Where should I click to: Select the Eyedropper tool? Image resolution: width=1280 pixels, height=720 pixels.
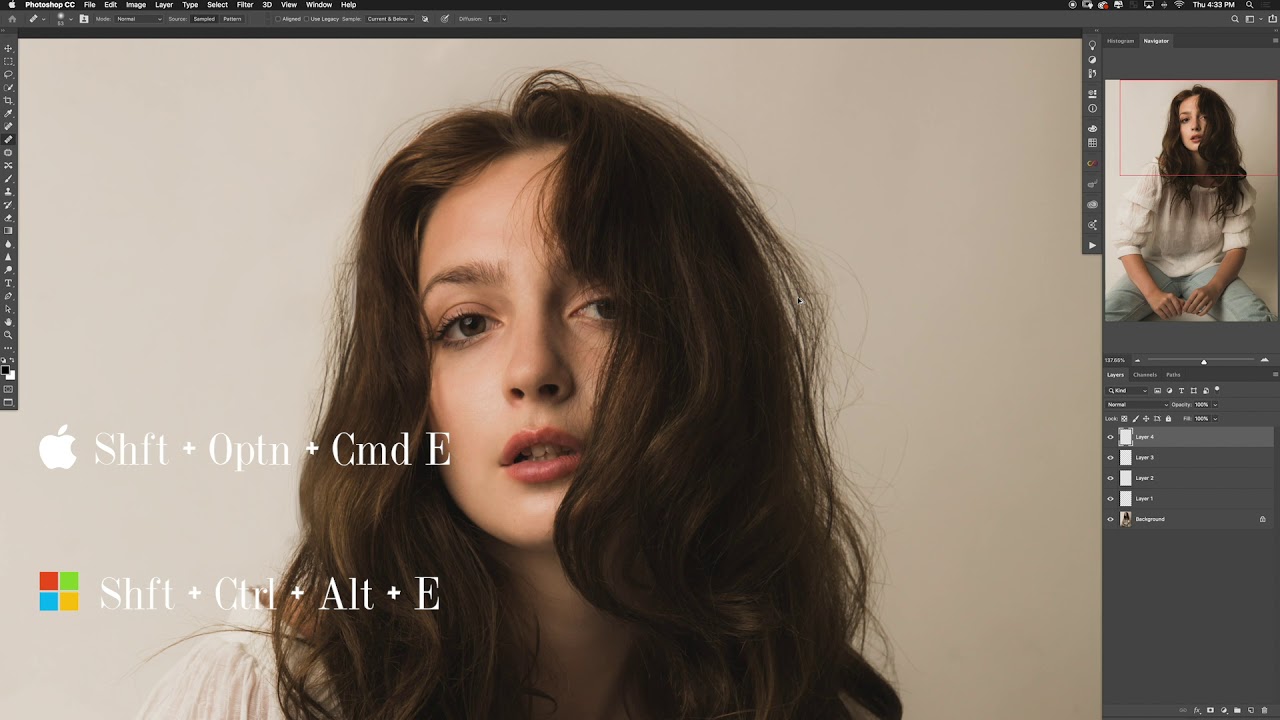[x=8, y=113]
